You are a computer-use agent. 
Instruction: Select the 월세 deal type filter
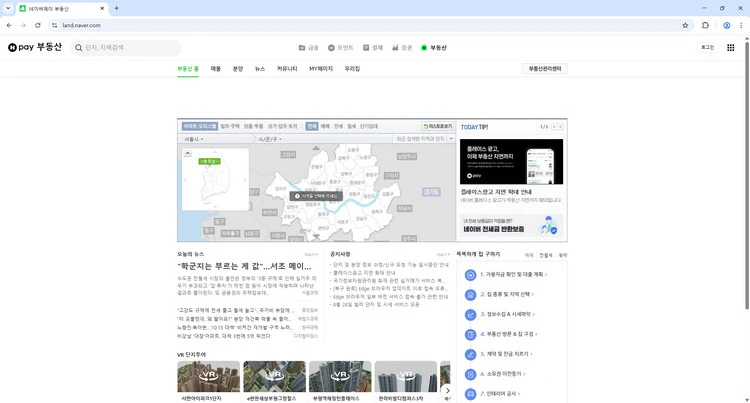point(352,127)
